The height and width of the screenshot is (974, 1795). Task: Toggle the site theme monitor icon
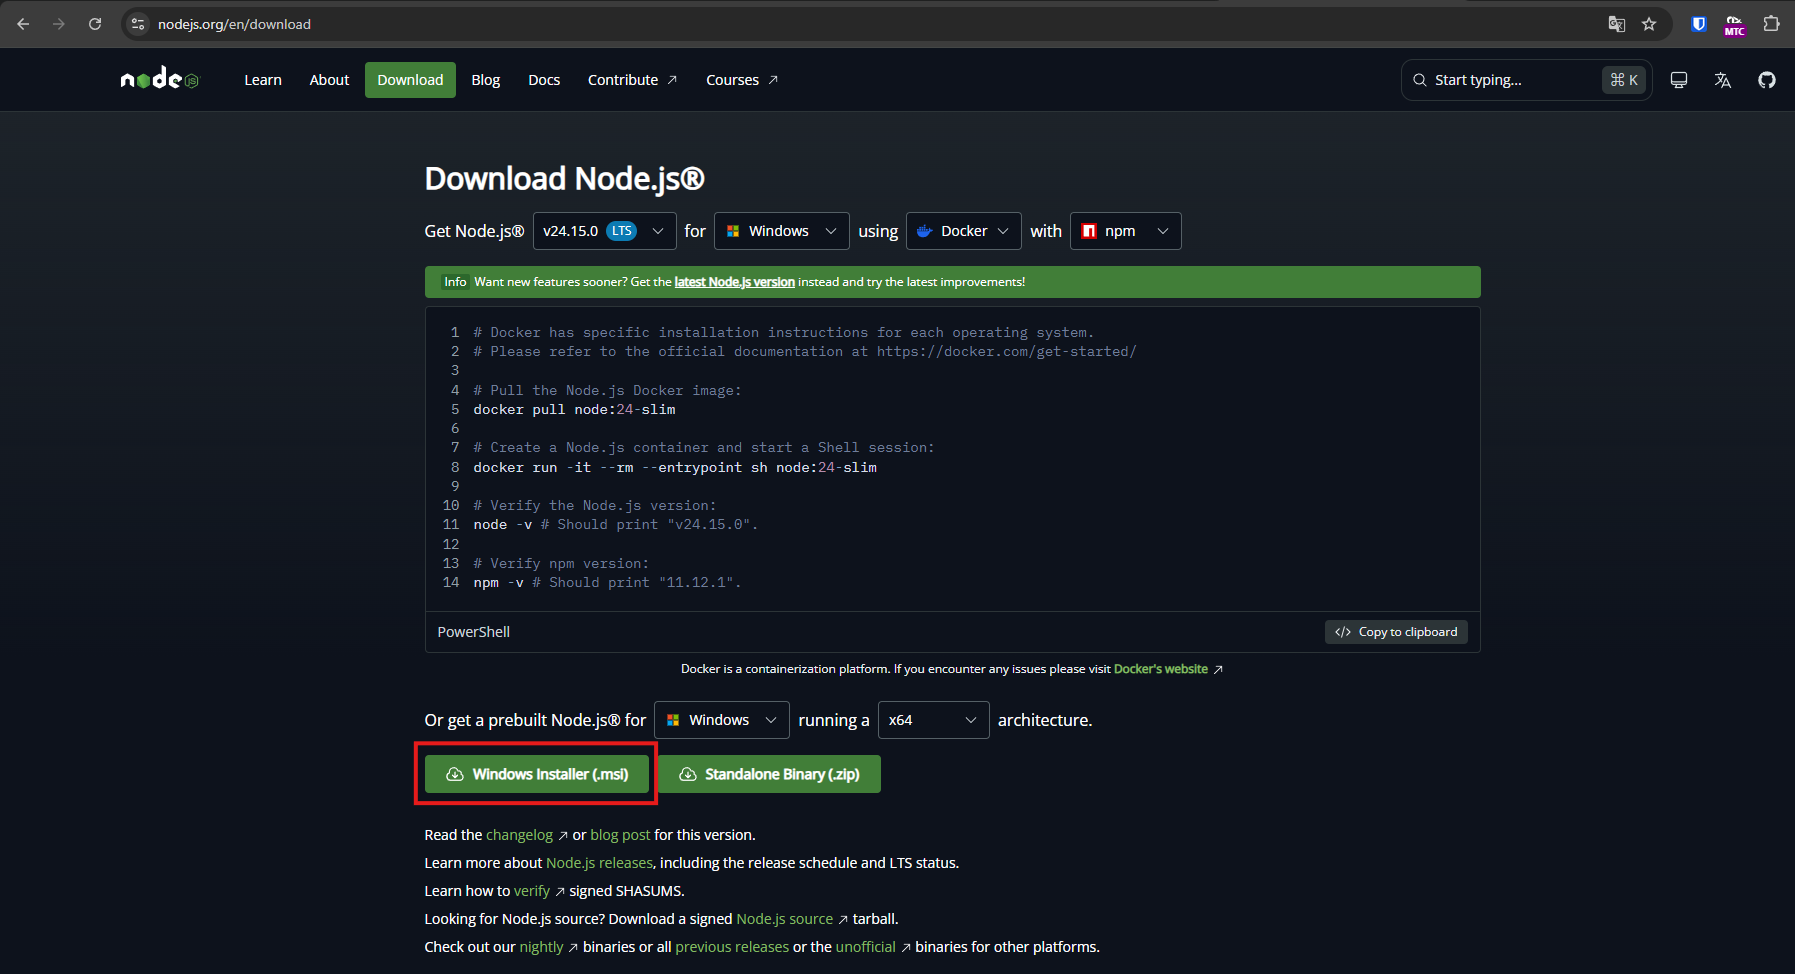pyautogui.click(x=1679, y=80)
